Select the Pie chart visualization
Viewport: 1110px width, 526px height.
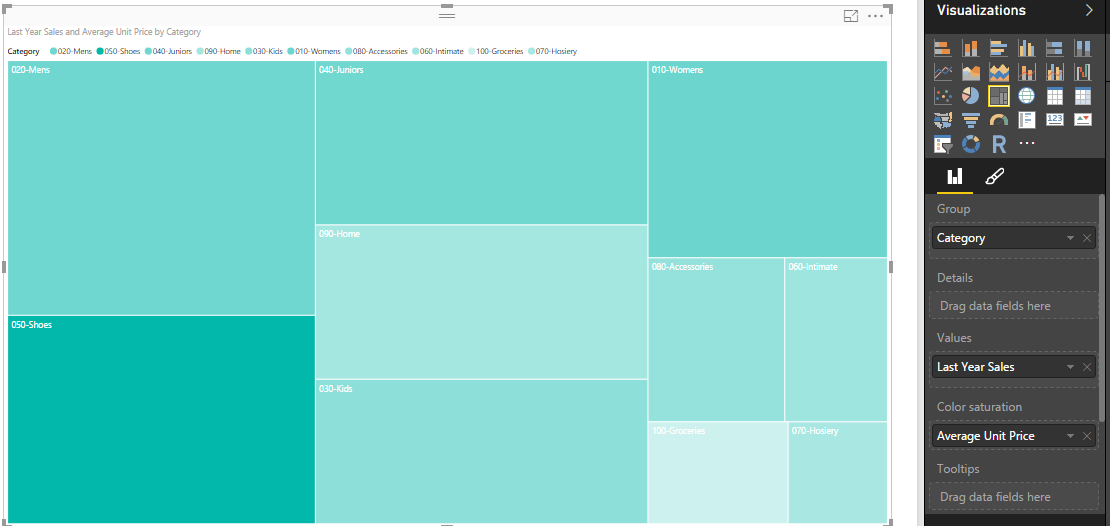coord(971,96)
